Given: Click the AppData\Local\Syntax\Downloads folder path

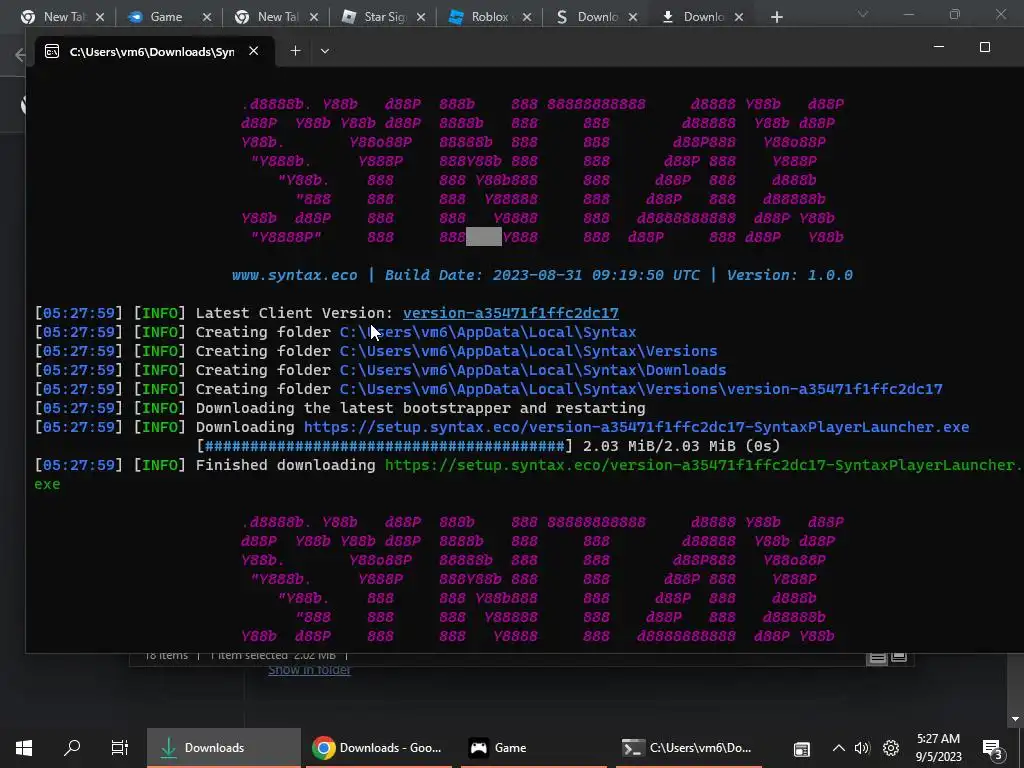Looking at the screenshot, I should (533, 370).
